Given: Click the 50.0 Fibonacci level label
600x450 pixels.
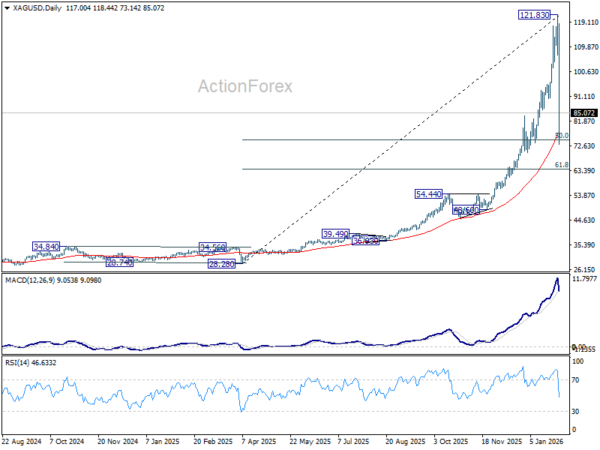Looking at the screenshot, I should 562,135.
